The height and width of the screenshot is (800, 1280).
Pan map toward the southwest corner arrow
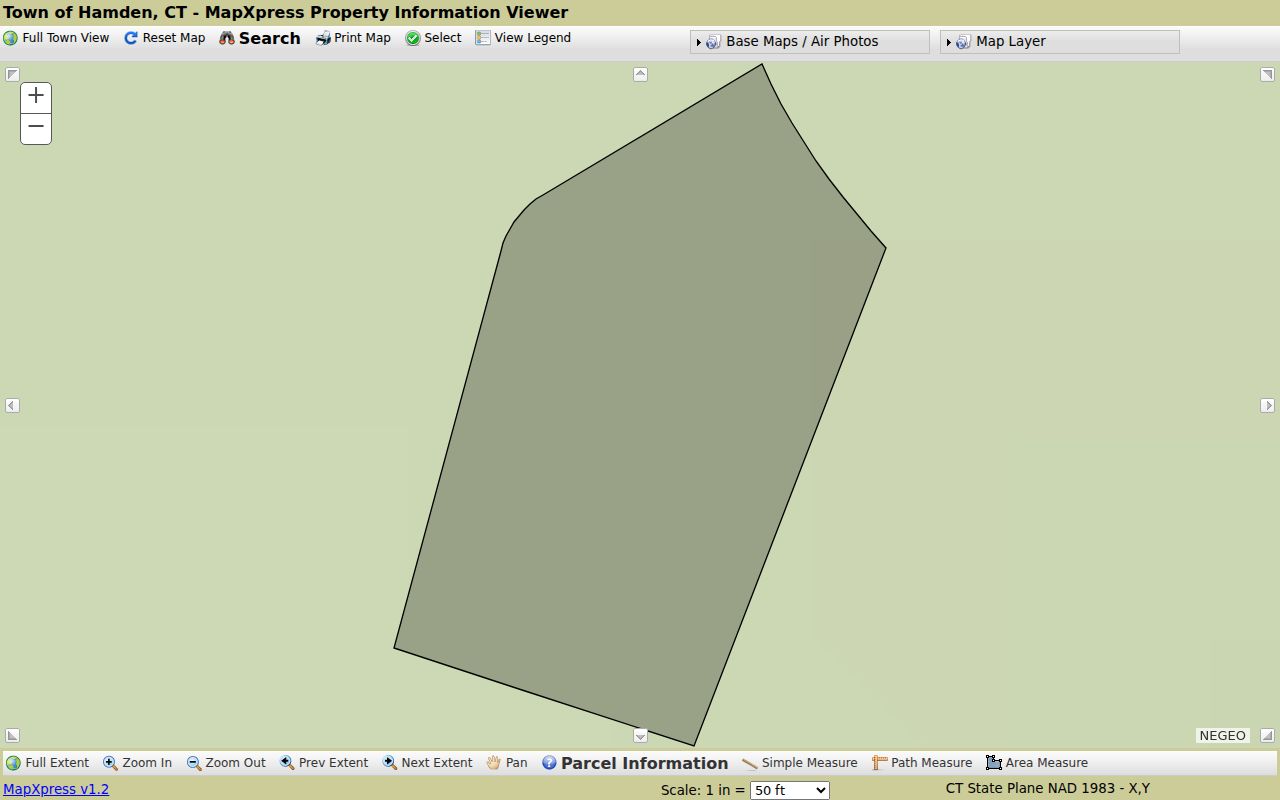coord(12,736)
